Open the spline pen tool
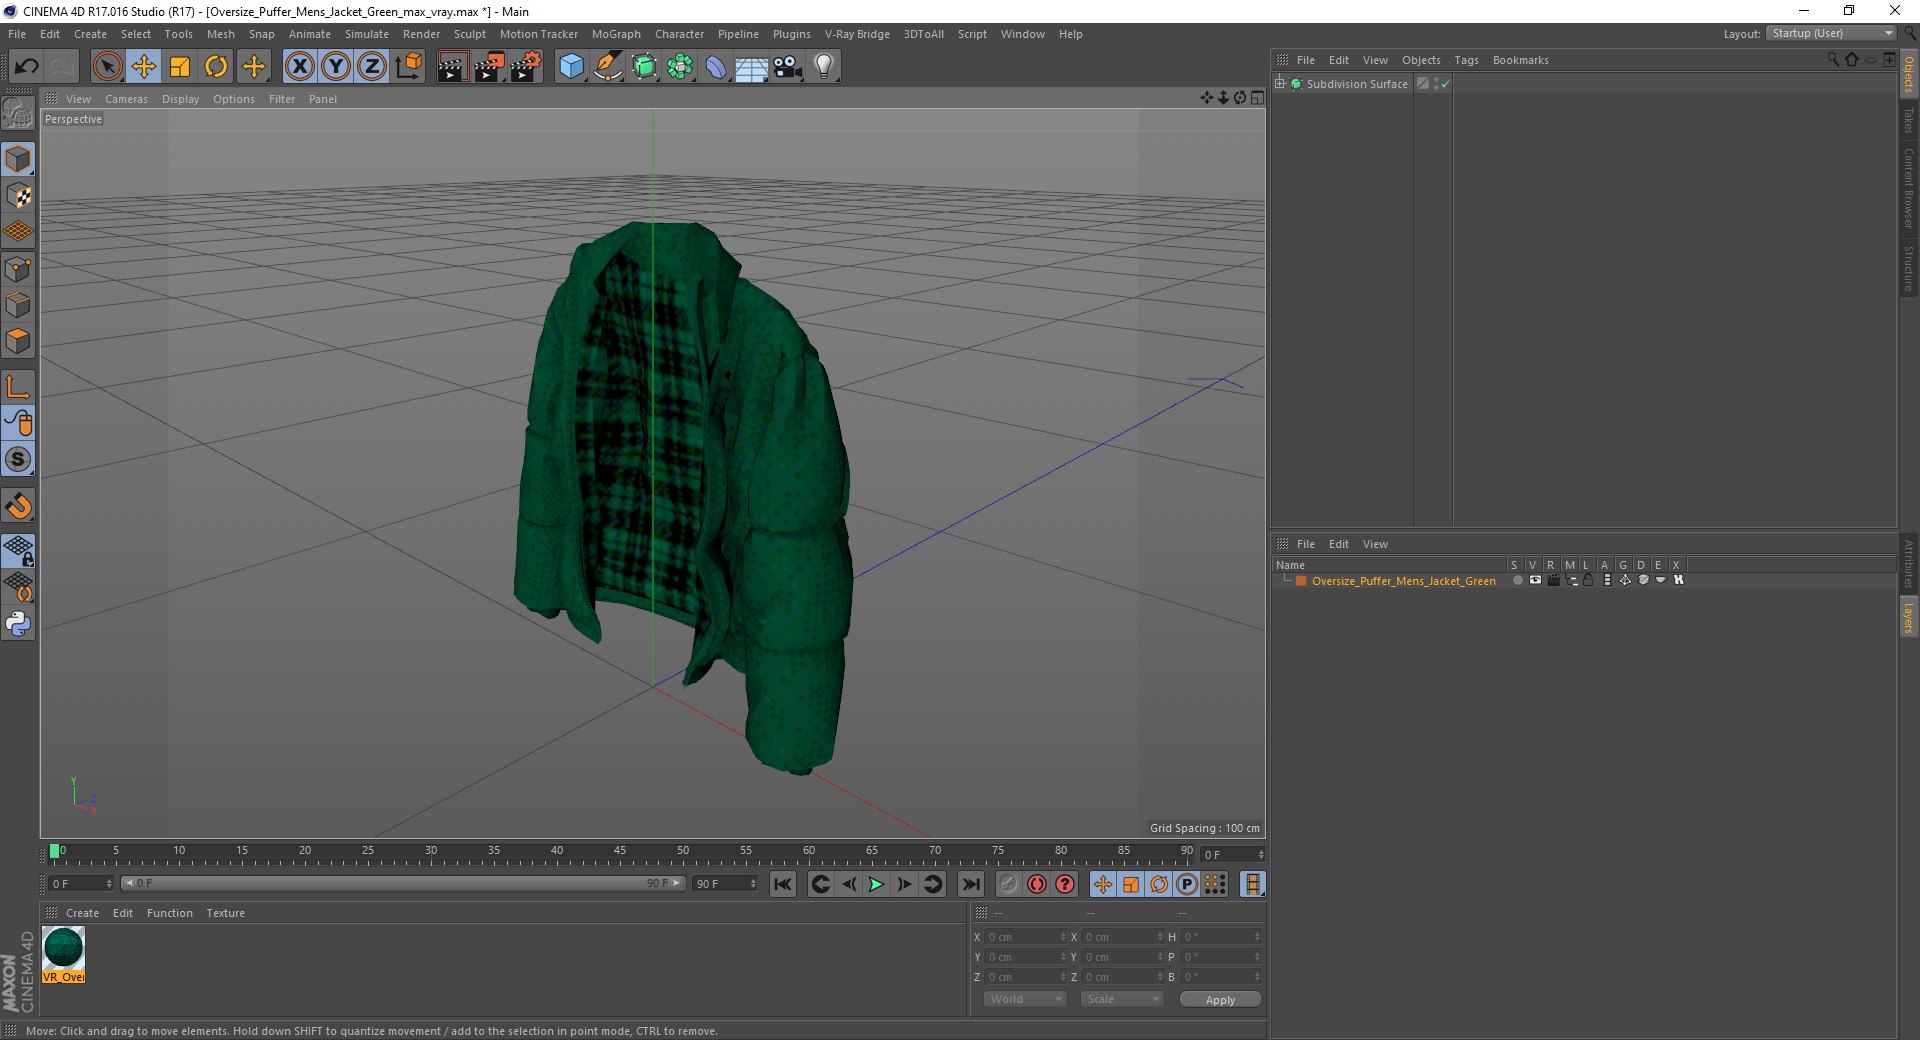Viewport: 1920px width, 1040px height. tap(608, 67)
